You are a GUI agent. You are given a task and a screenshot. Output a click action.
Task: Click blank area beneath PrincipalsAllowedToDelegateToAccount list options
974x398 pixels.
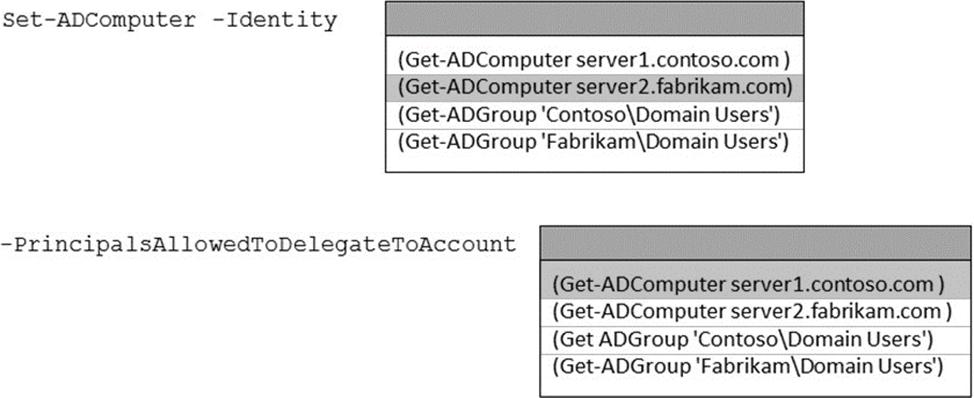point(755,388)
